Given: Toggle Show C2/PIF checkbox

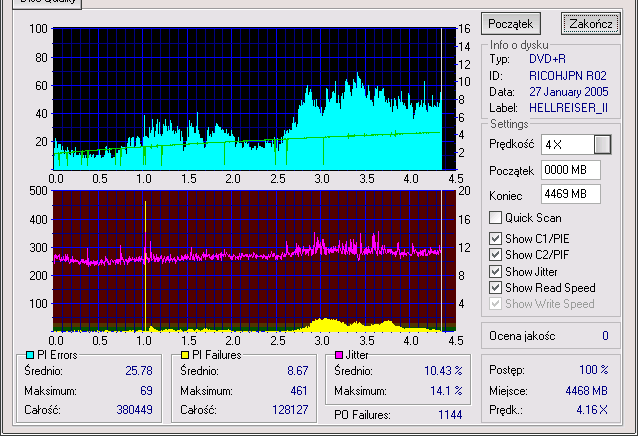Looking at the screenshot, I should coord(495,255).
